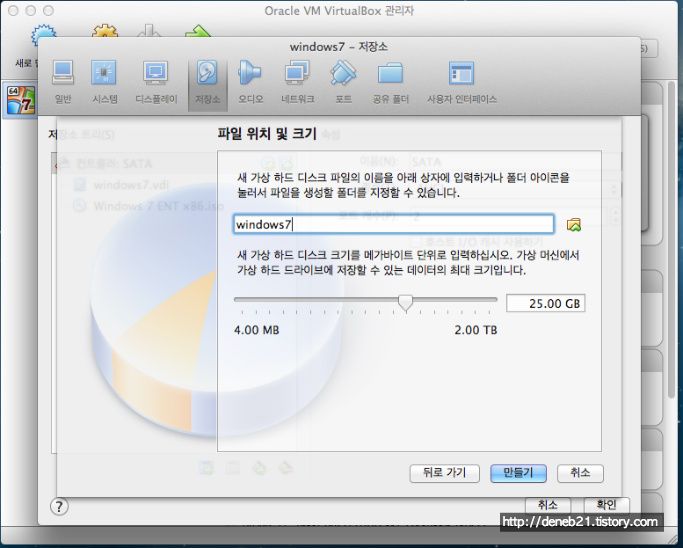Image resolution: width=683 pixels, height=548 pixels.
Task: Click the 25.00 GB disk size field
Action: pyautogui.click(x=545, y=303)
